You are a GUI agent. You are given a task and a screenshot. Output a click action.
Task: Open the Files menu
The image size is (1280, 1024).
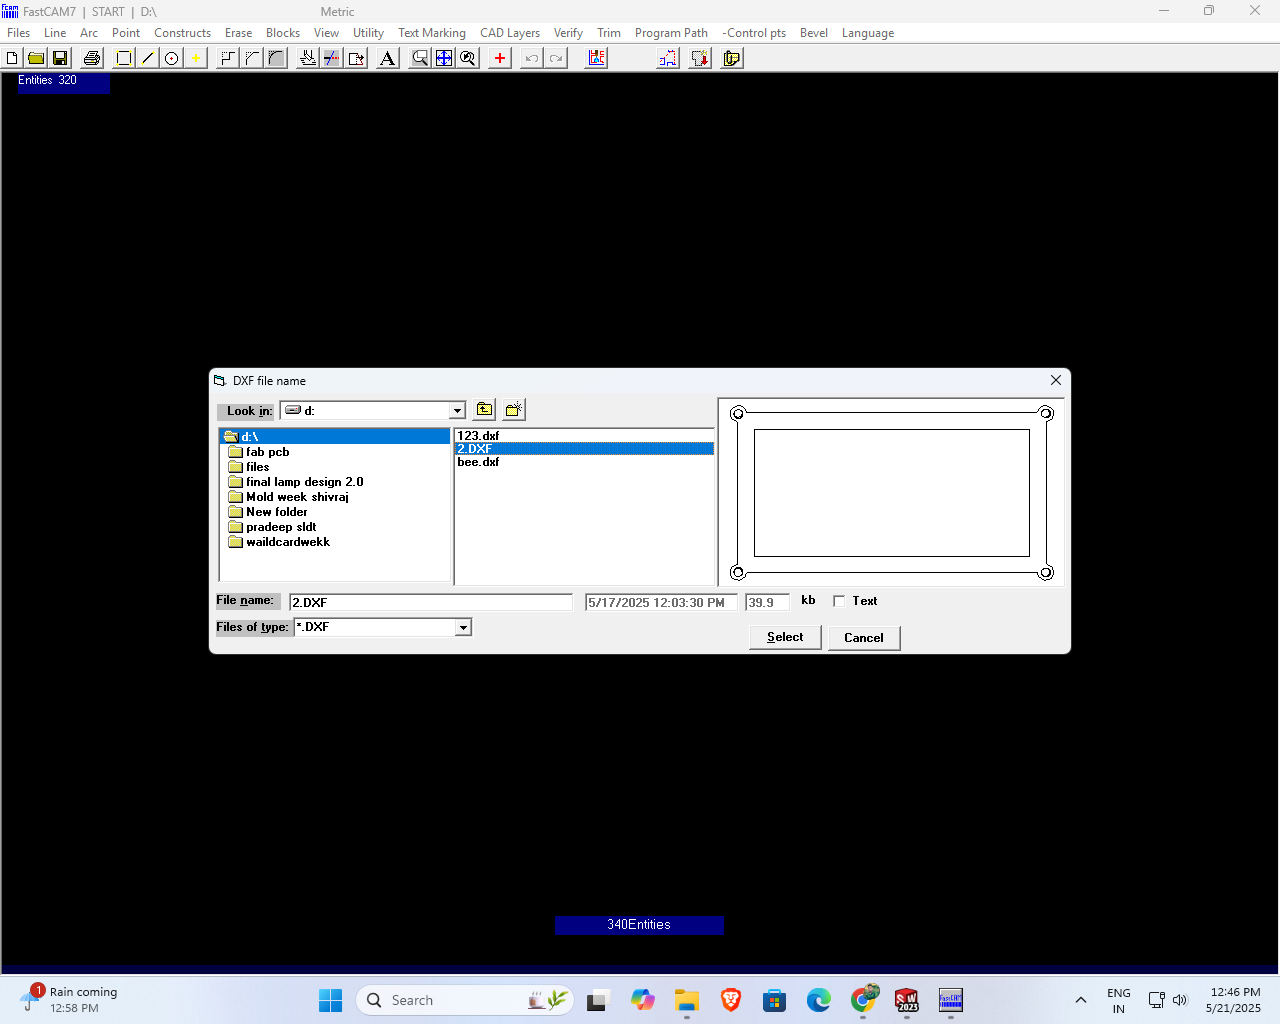click(x=19, y=33)
